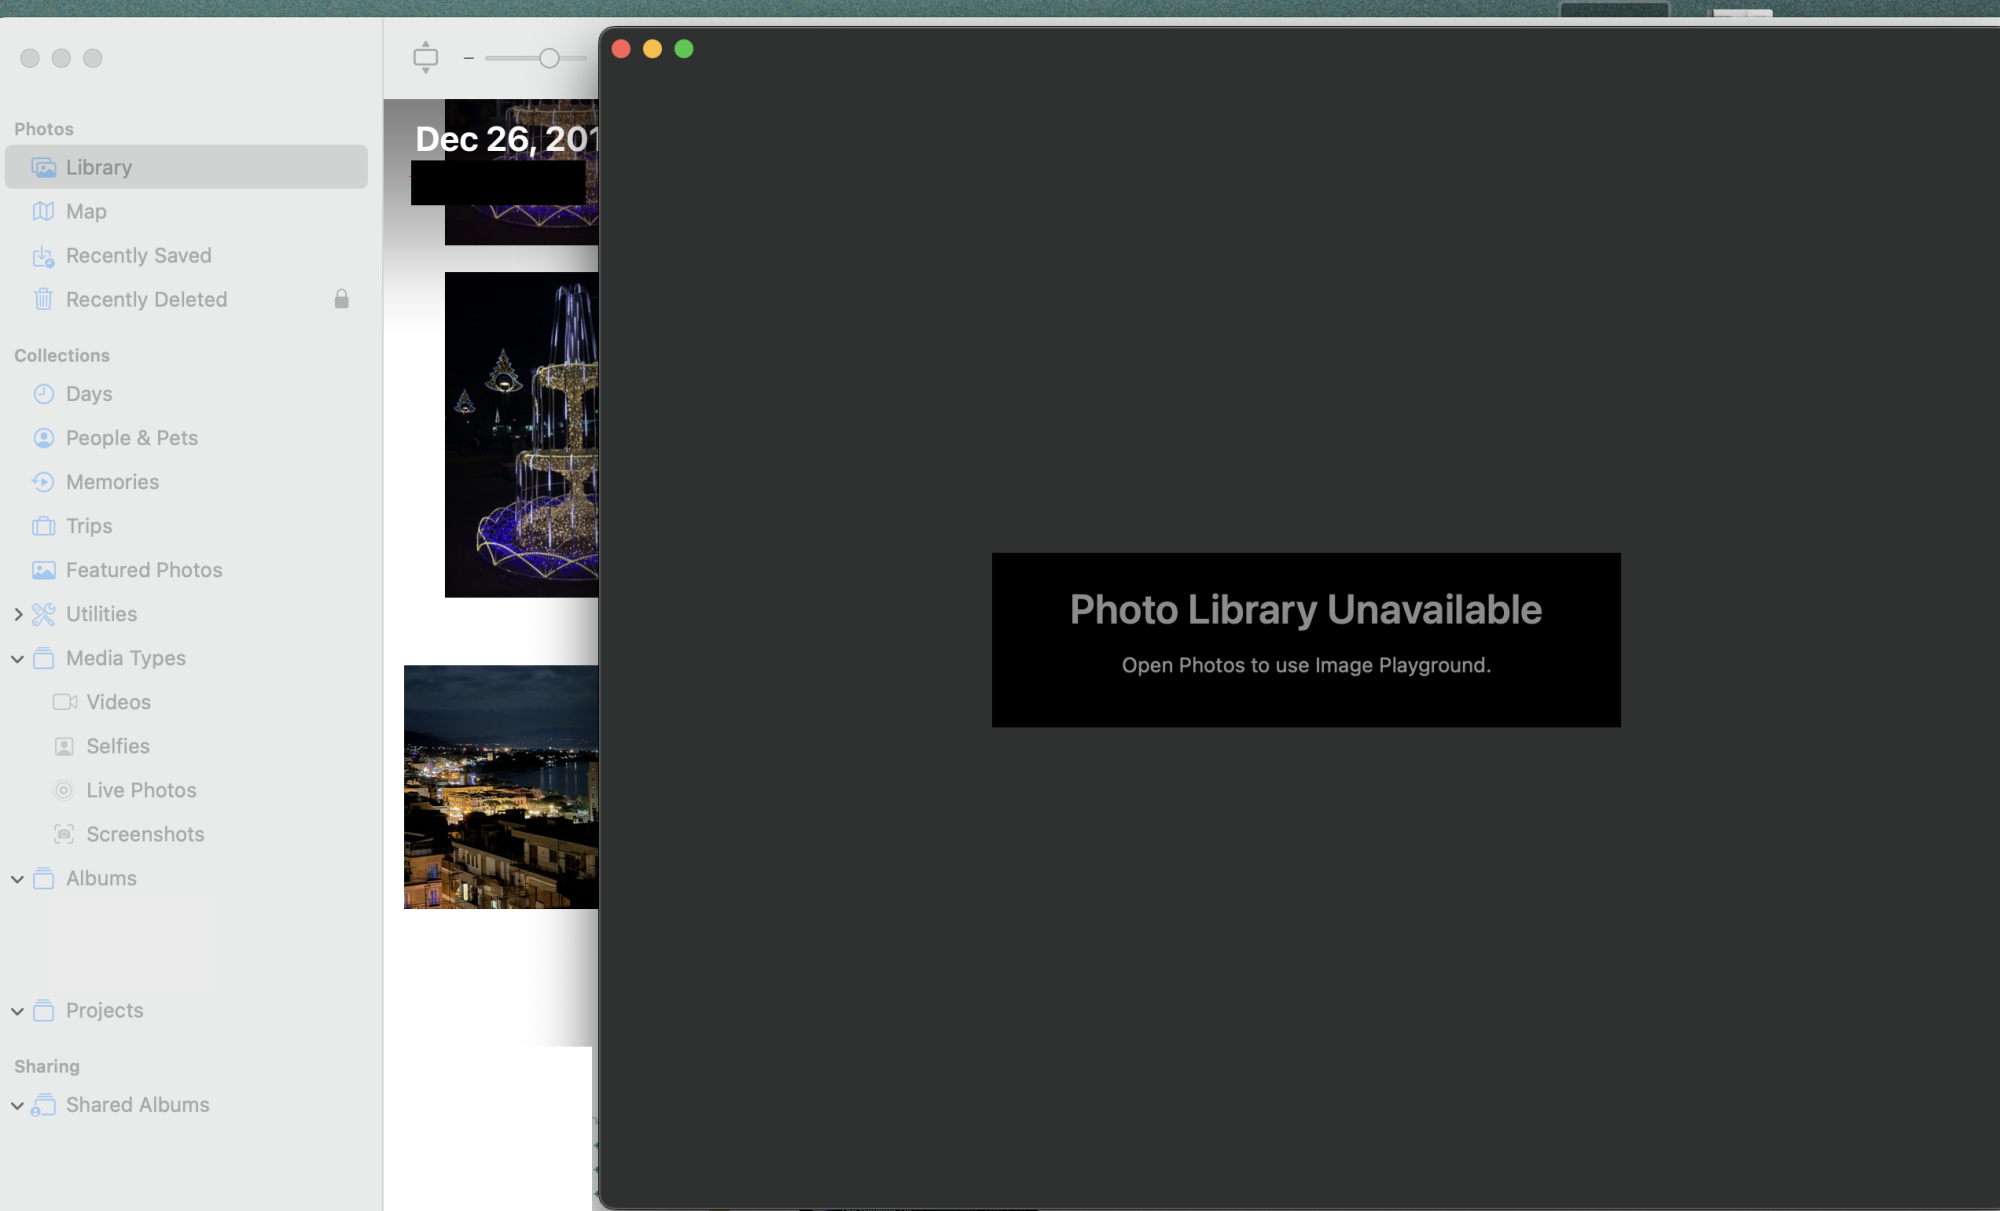Select Library in the sidebar
The width and height of the screenshot is (2000, 1211).
98,167
